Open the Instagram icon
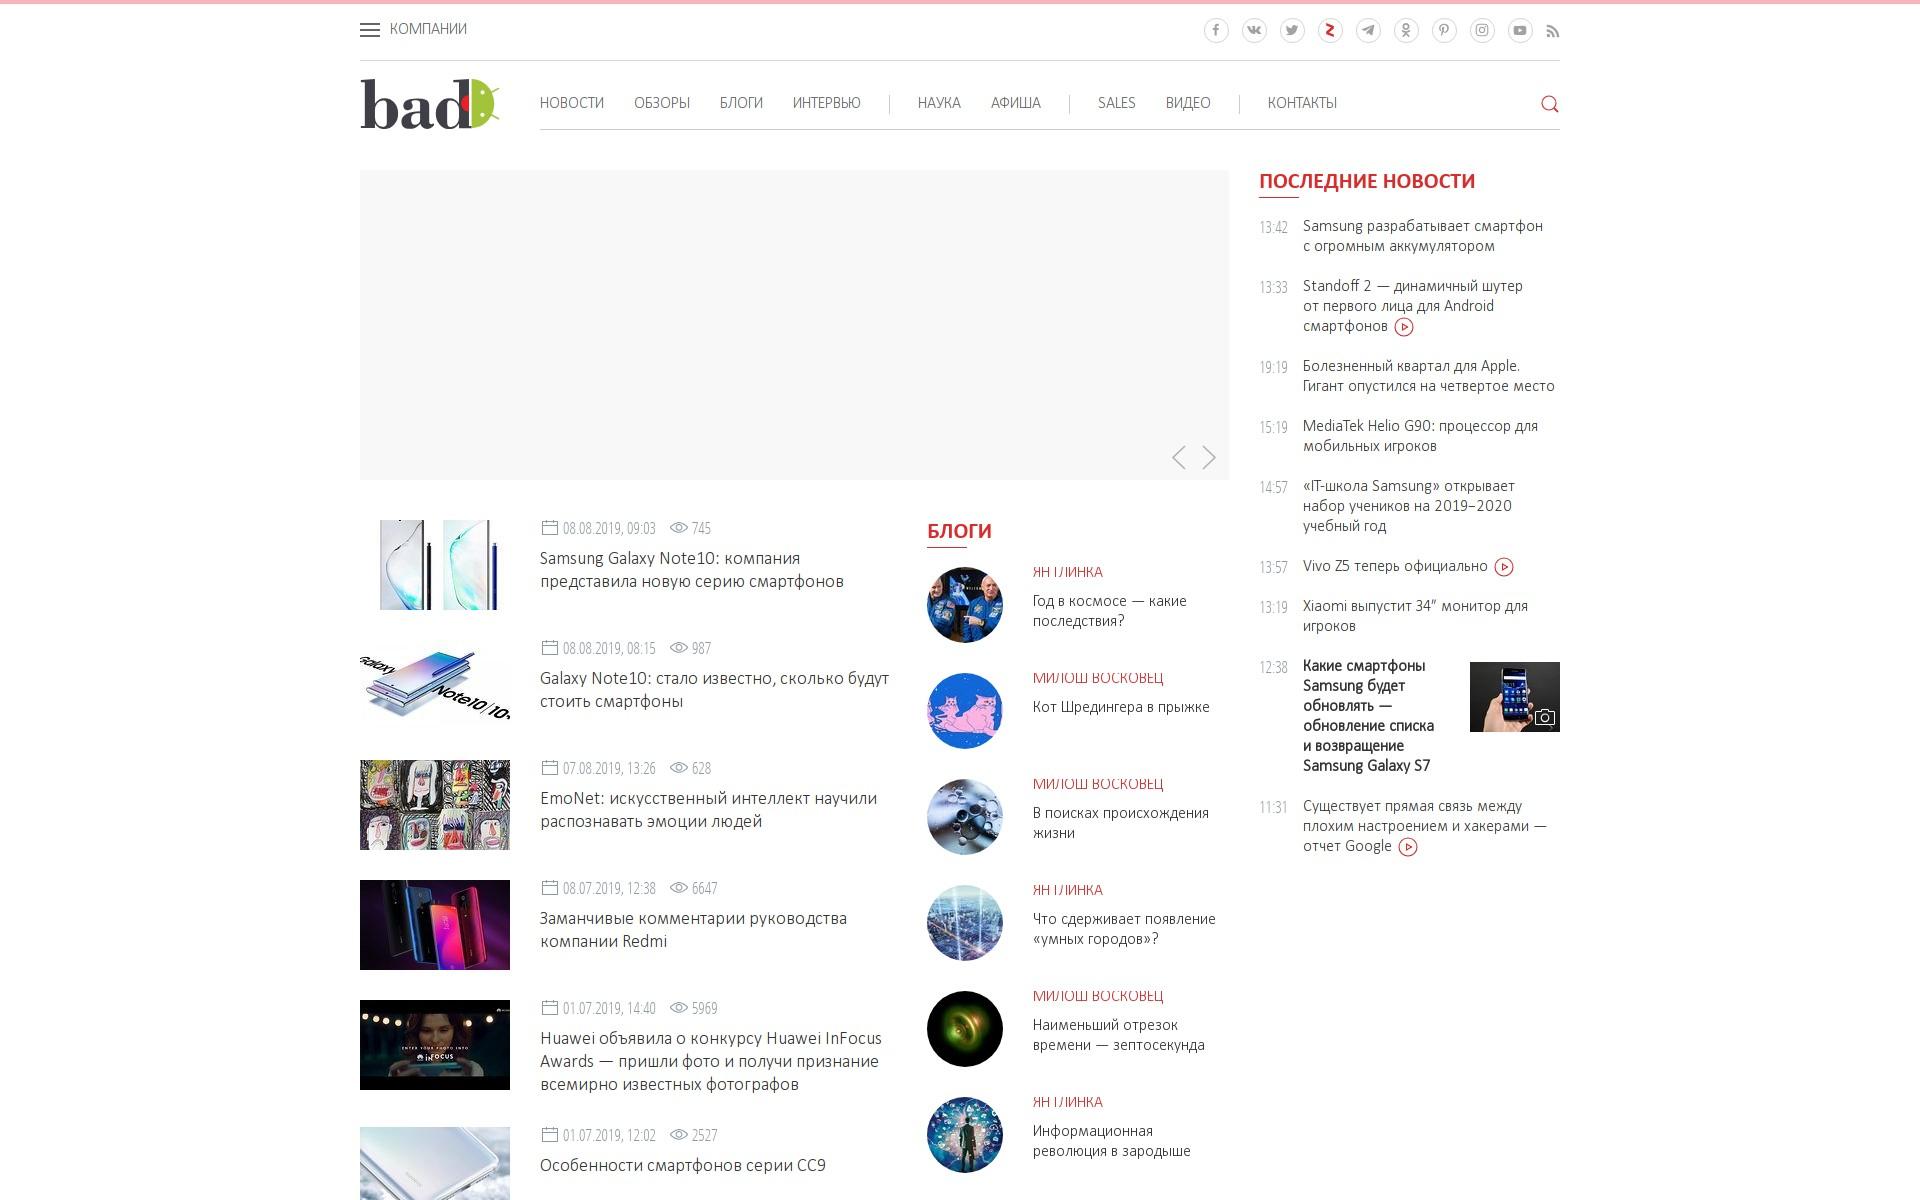Screen dimensions: 1920x1200 (1482, 30)
